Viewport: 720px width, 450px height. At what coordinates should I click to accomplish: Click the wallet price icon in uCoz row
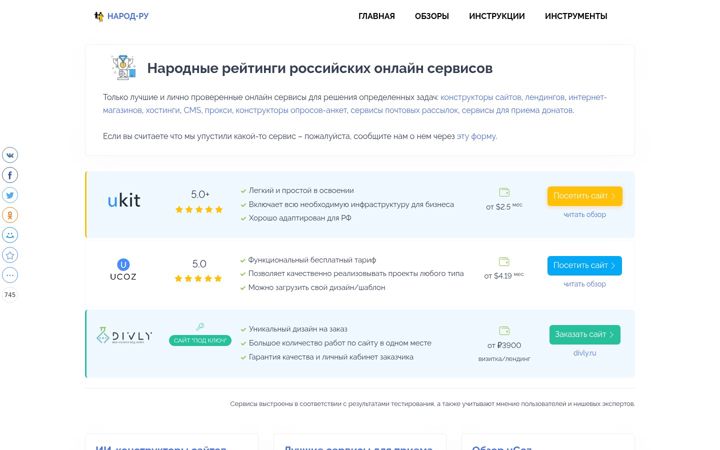click(504, 261)
